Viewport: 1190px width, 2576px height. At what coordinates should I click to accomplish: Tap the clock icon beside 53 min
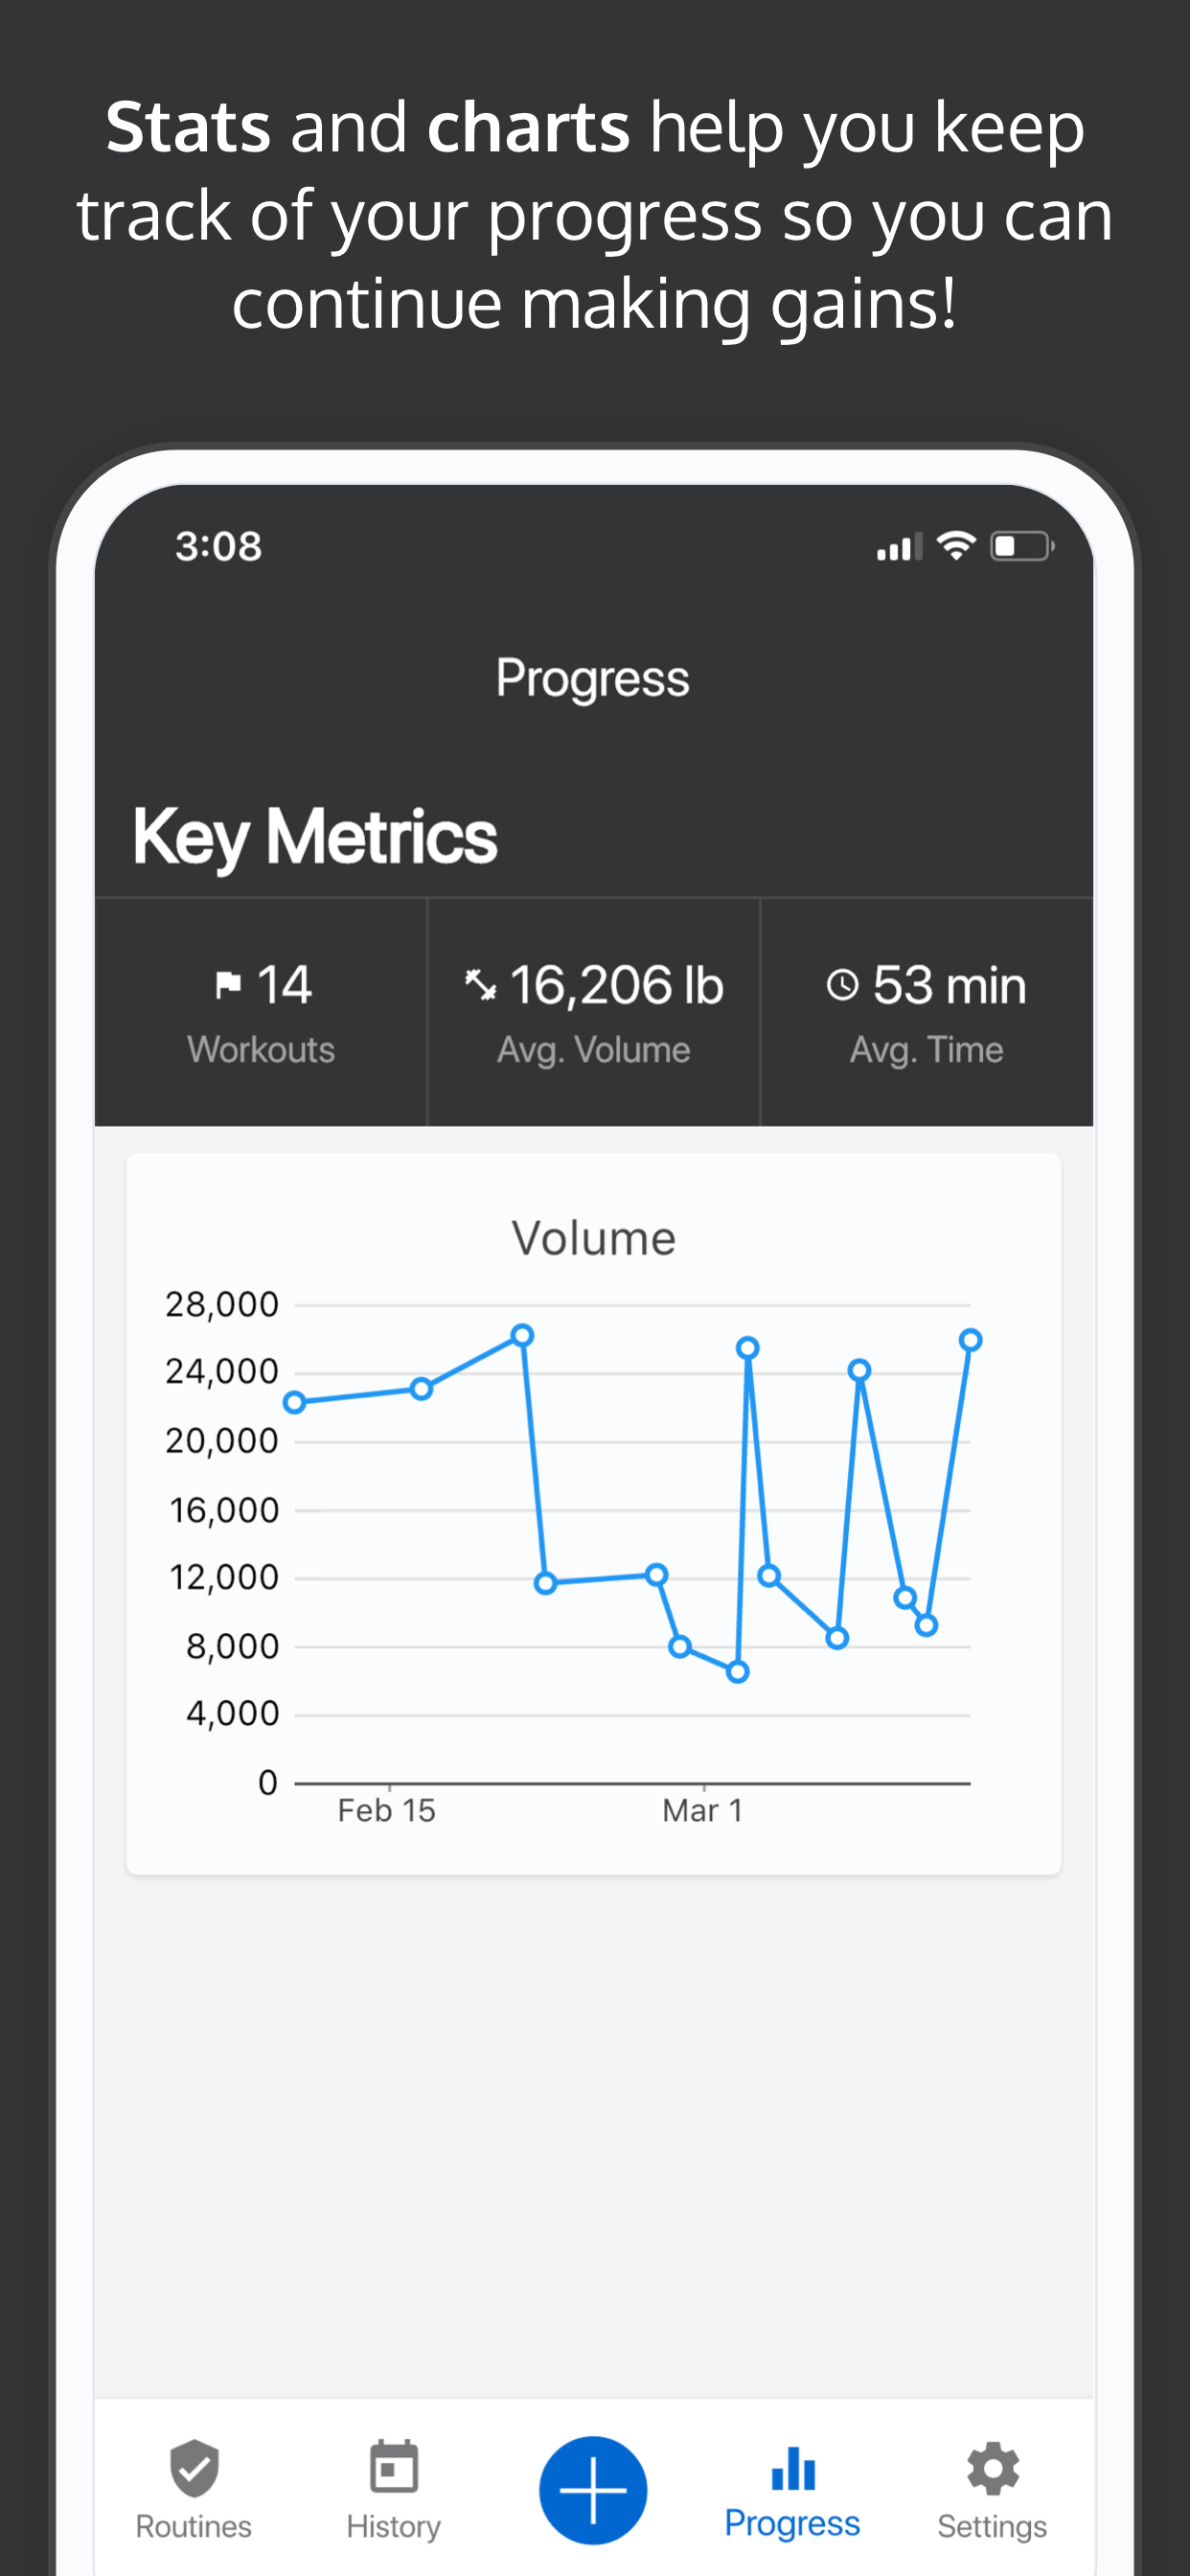coord(843,985)
